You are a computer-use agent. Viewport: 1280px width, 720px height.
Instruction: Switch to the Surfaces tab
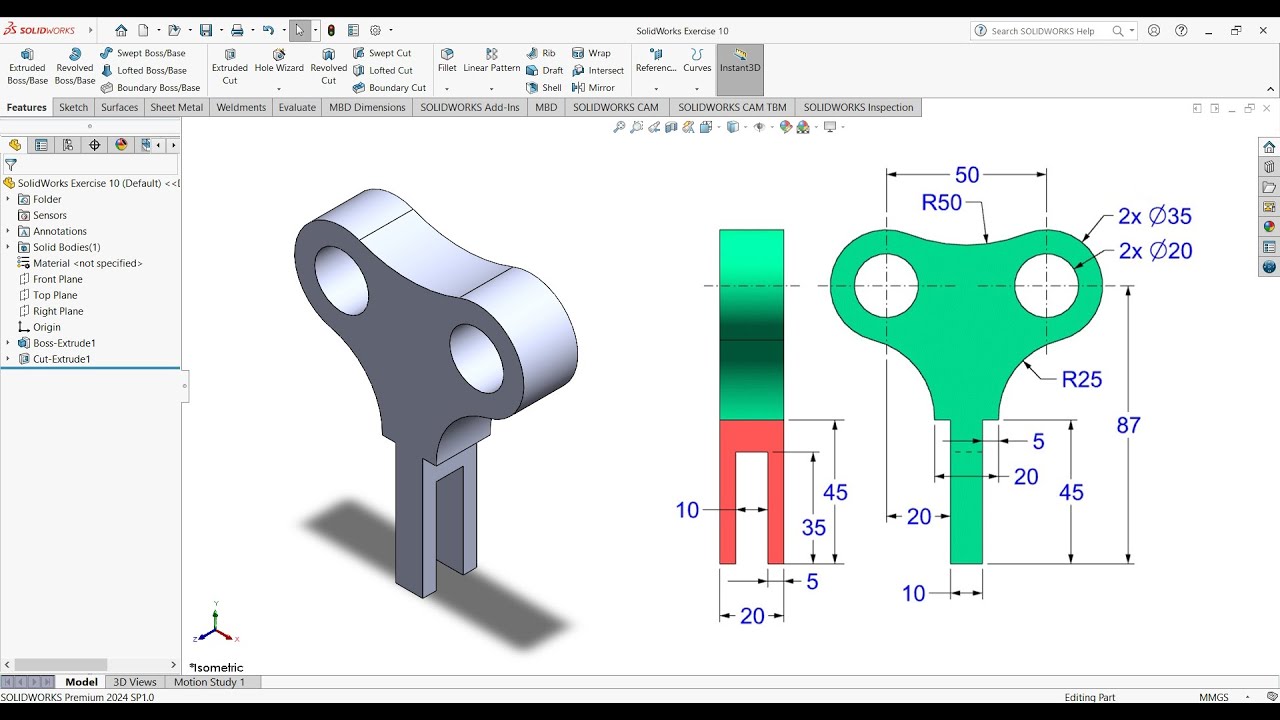click(x=119, y=107)
